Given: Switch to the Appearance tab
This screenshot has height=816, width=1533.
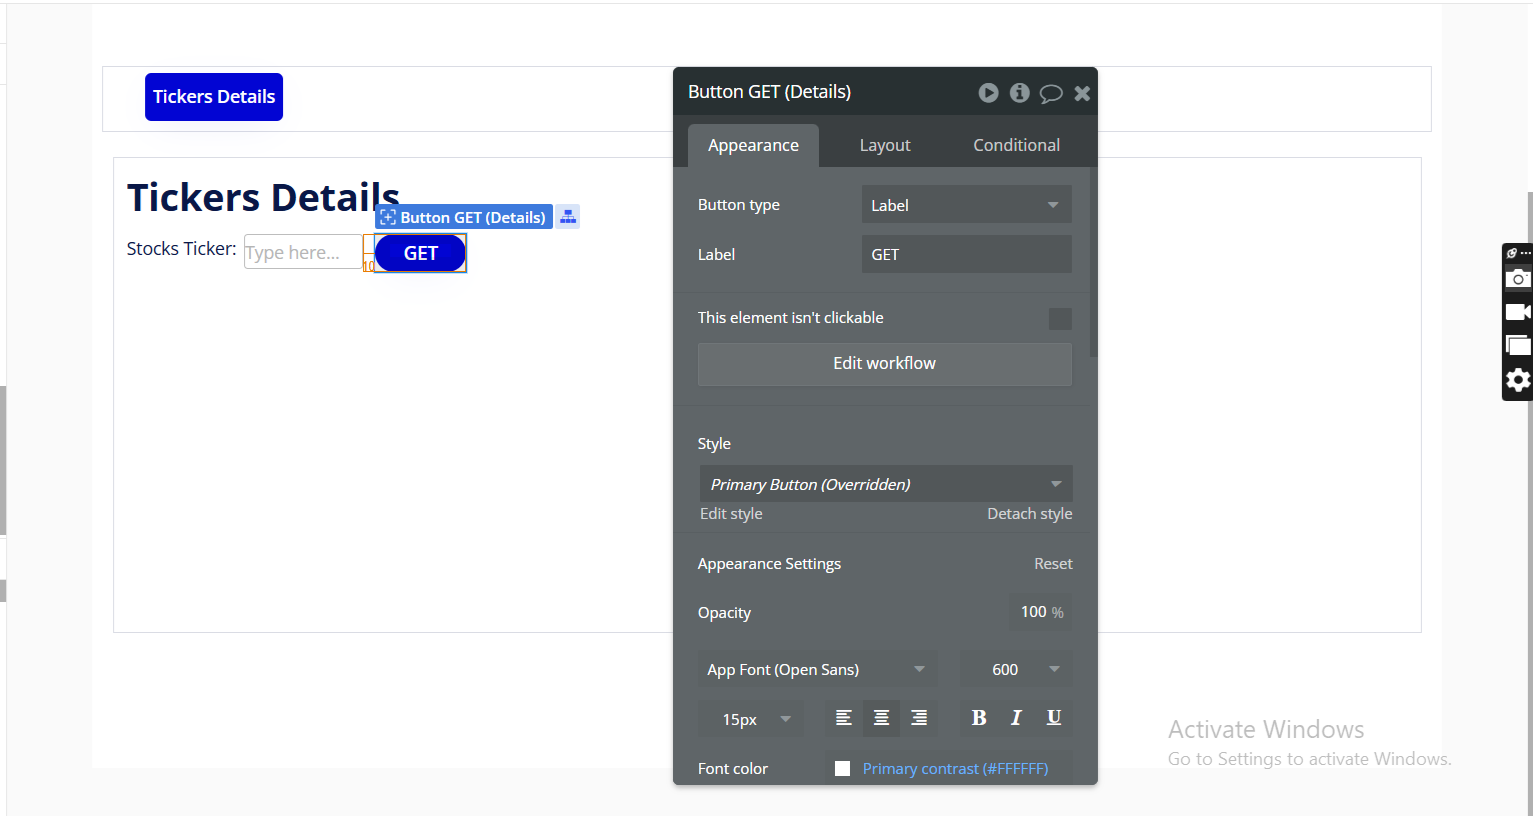Looking at the screenshot, I should pyautogui.click(x=753, y=145).
